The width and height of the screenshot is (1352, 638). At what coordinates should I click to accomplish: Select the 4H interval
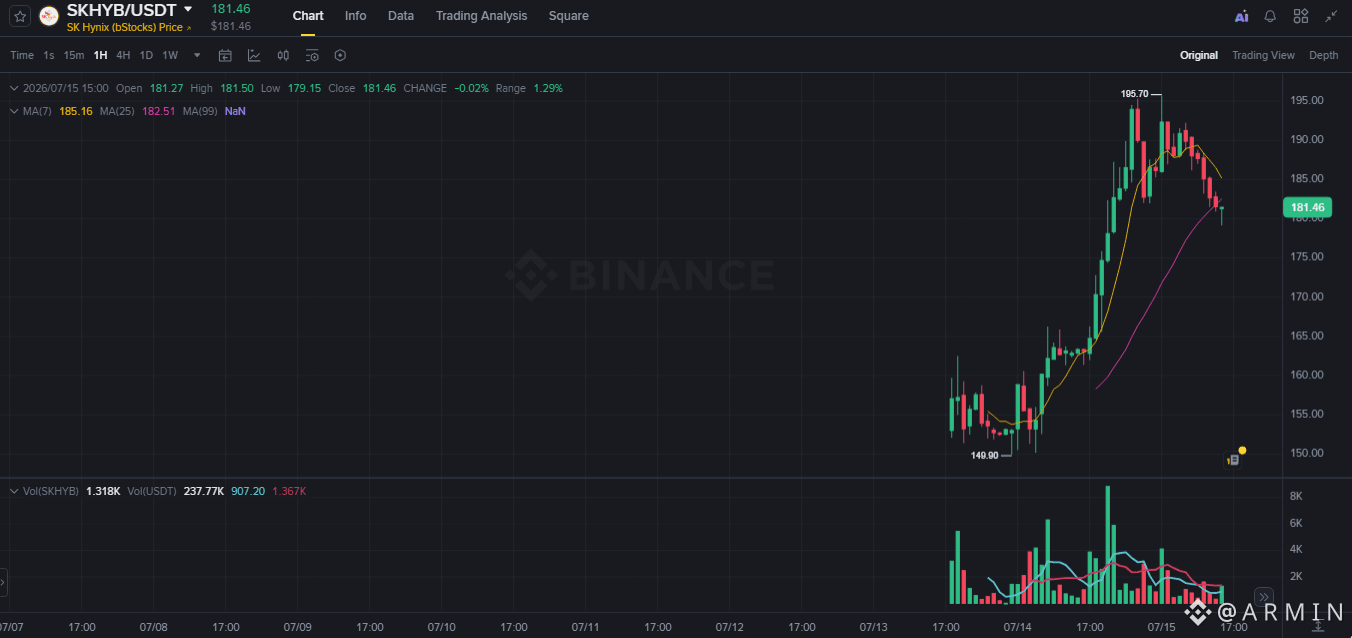click(x=123, y=55)
